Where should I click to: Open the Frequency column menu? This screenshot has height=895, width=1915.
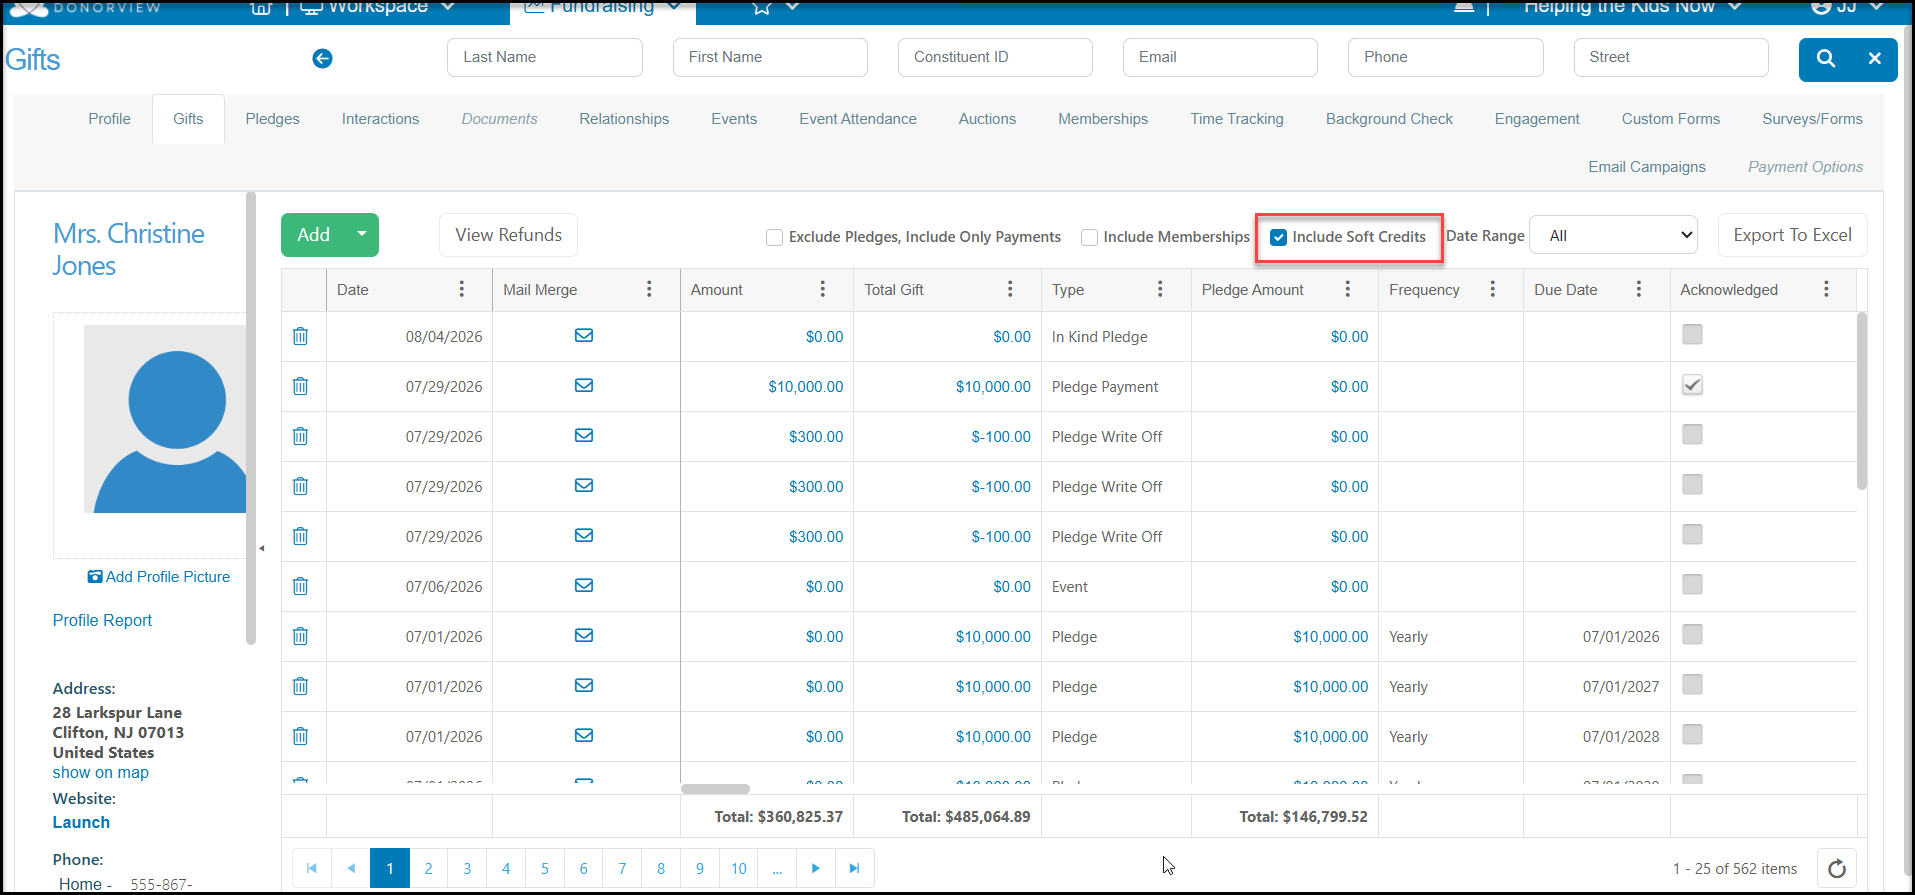1493,289
